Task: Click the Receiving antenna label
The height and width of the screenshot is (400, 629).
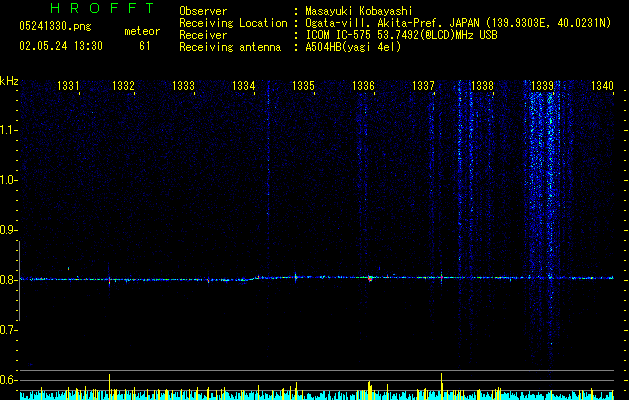Action: (230, 47)
